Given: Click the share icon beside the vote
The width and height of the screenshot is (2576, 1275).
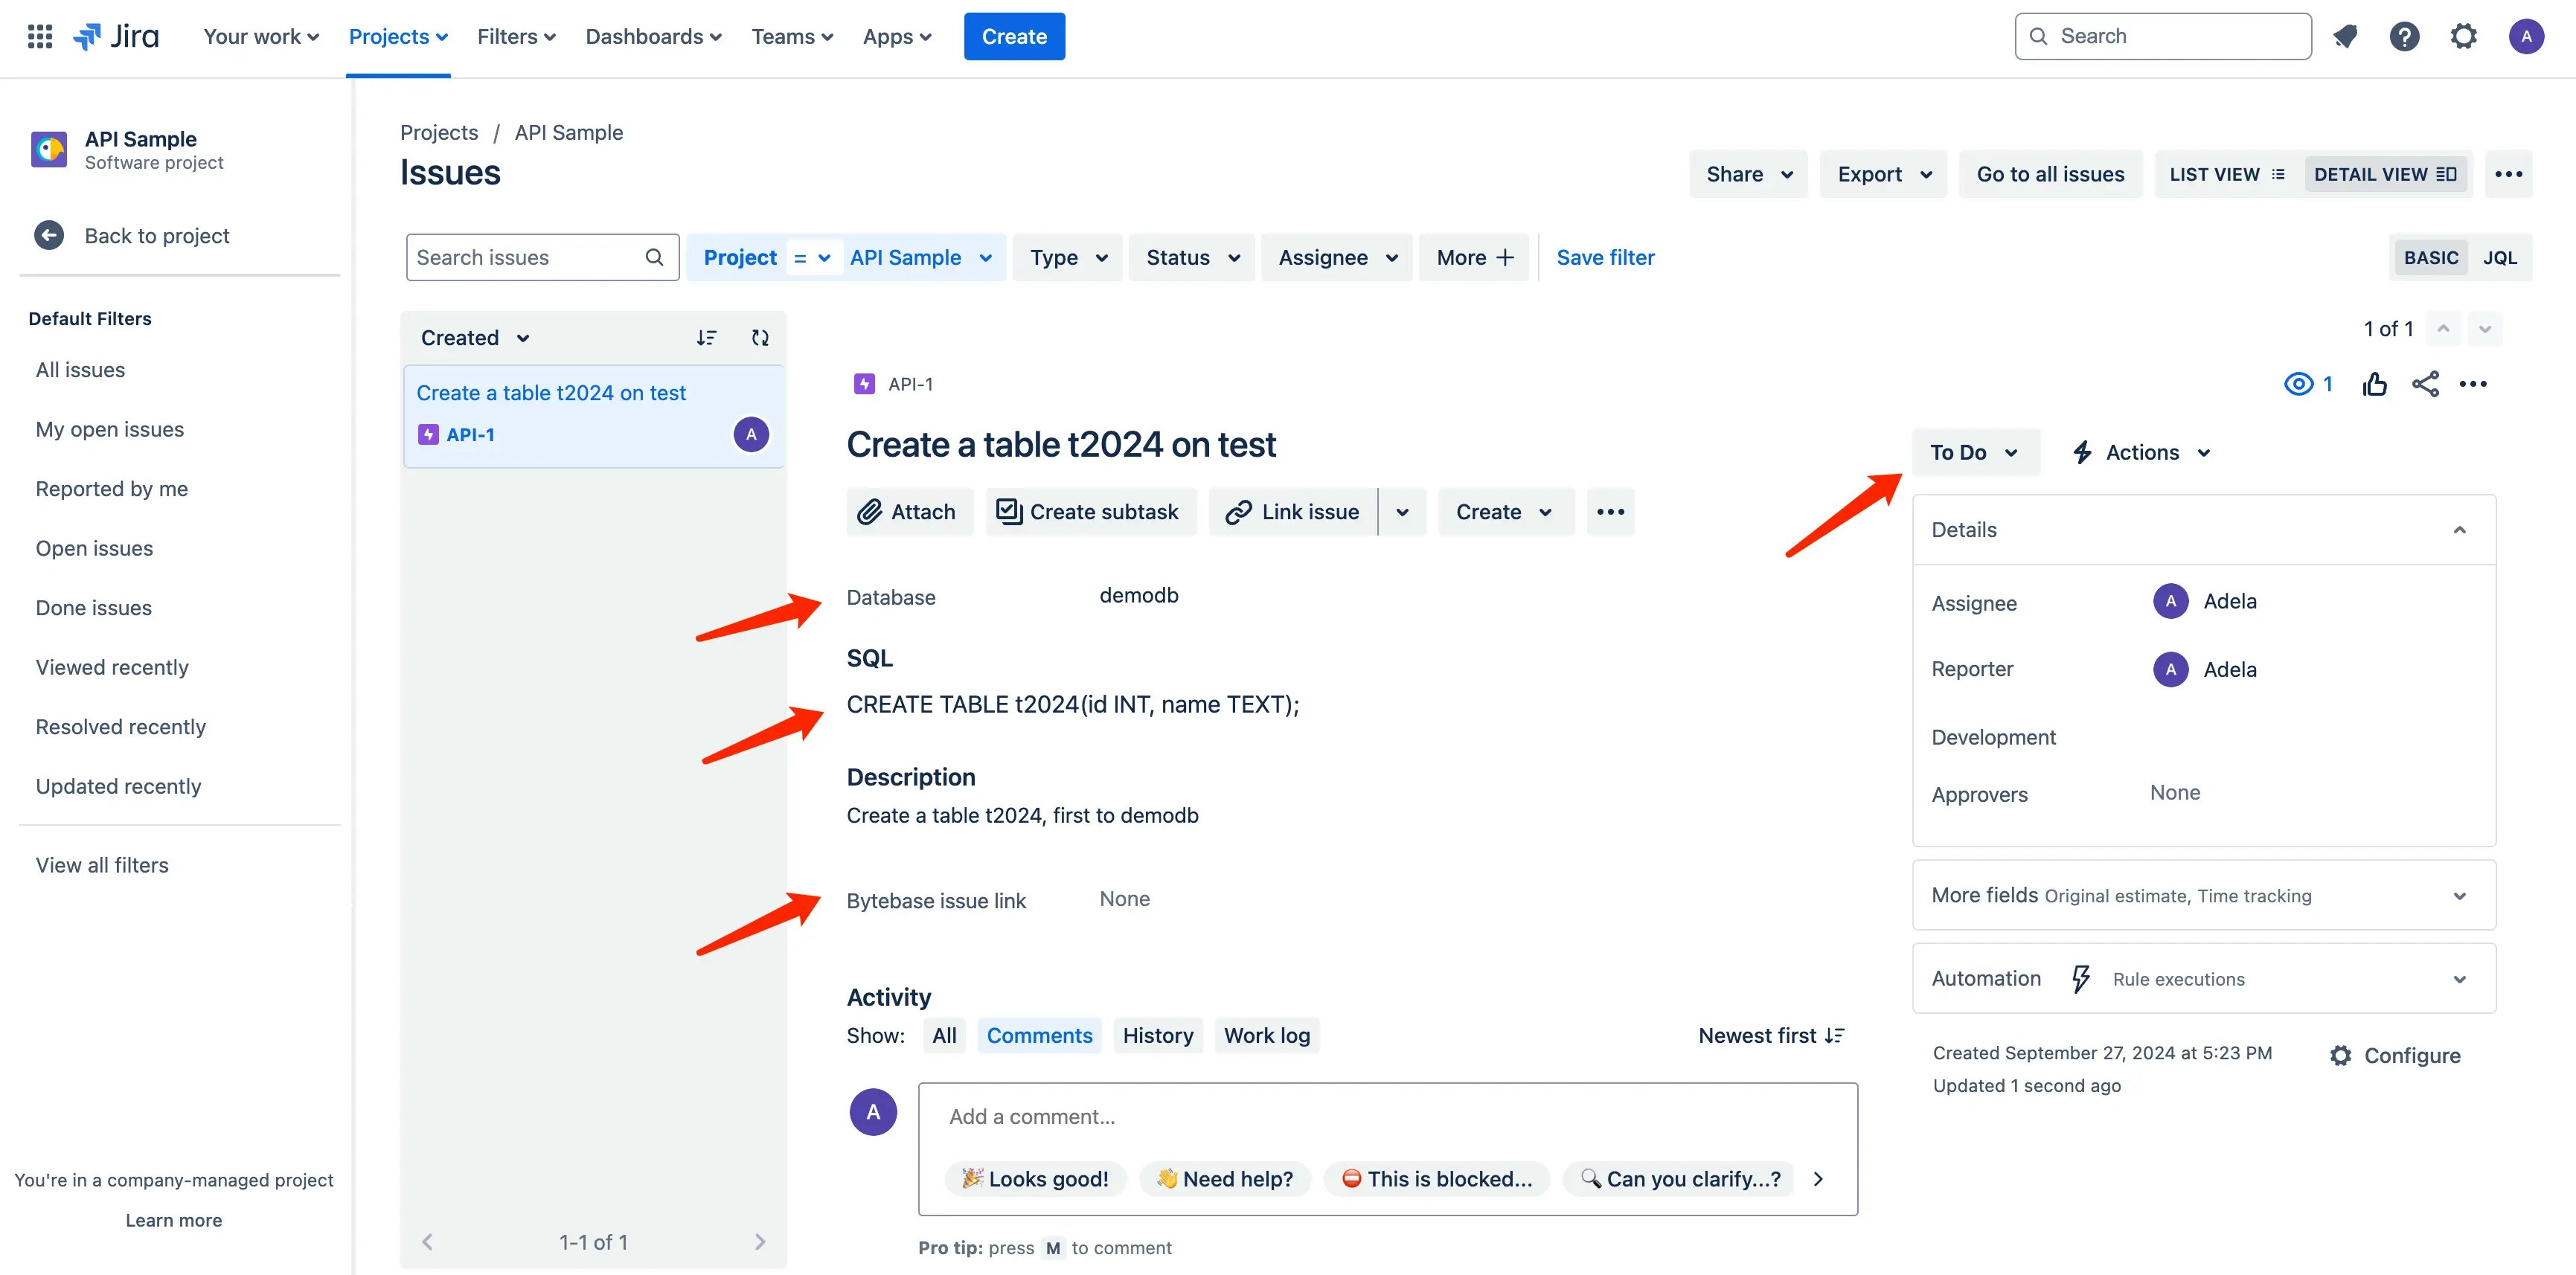Looking at the screenshot, I should pos(2425,383).
